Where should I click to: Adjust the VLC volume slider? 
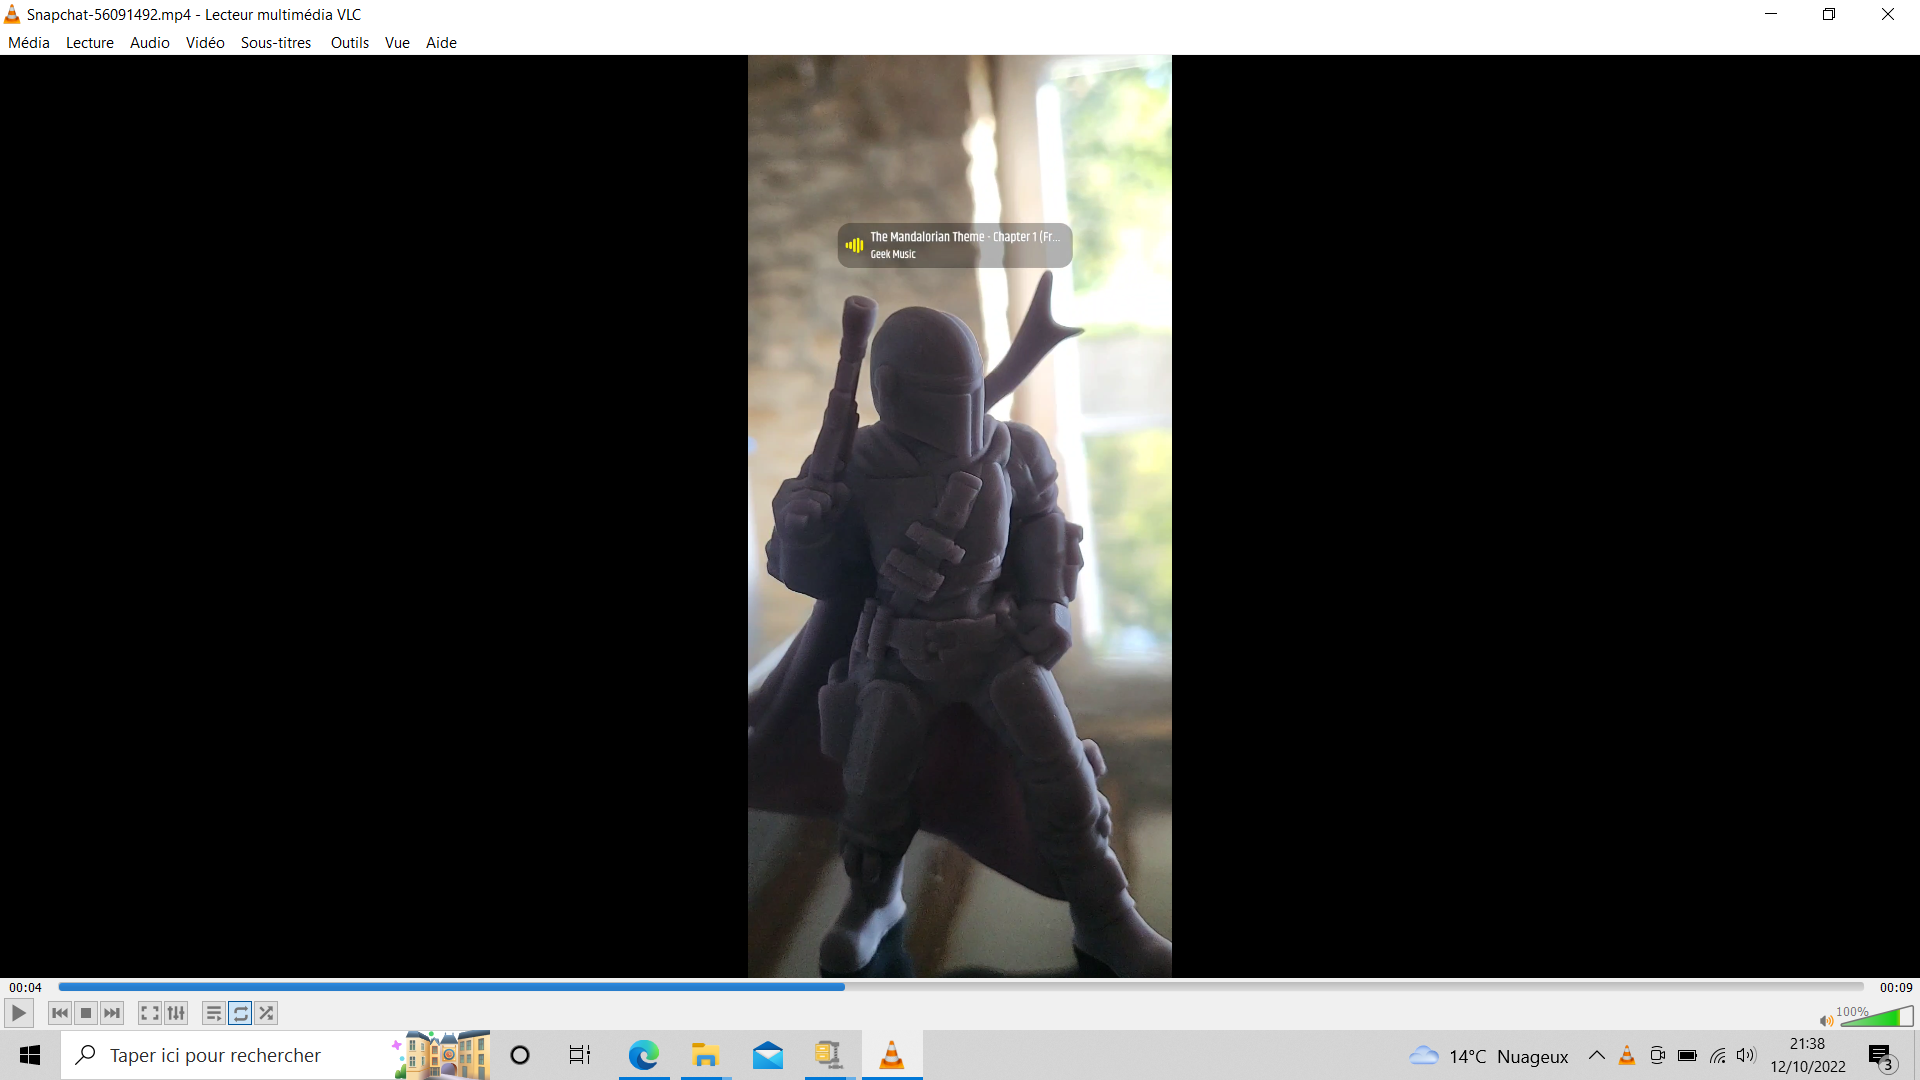coord(1876,1017)
